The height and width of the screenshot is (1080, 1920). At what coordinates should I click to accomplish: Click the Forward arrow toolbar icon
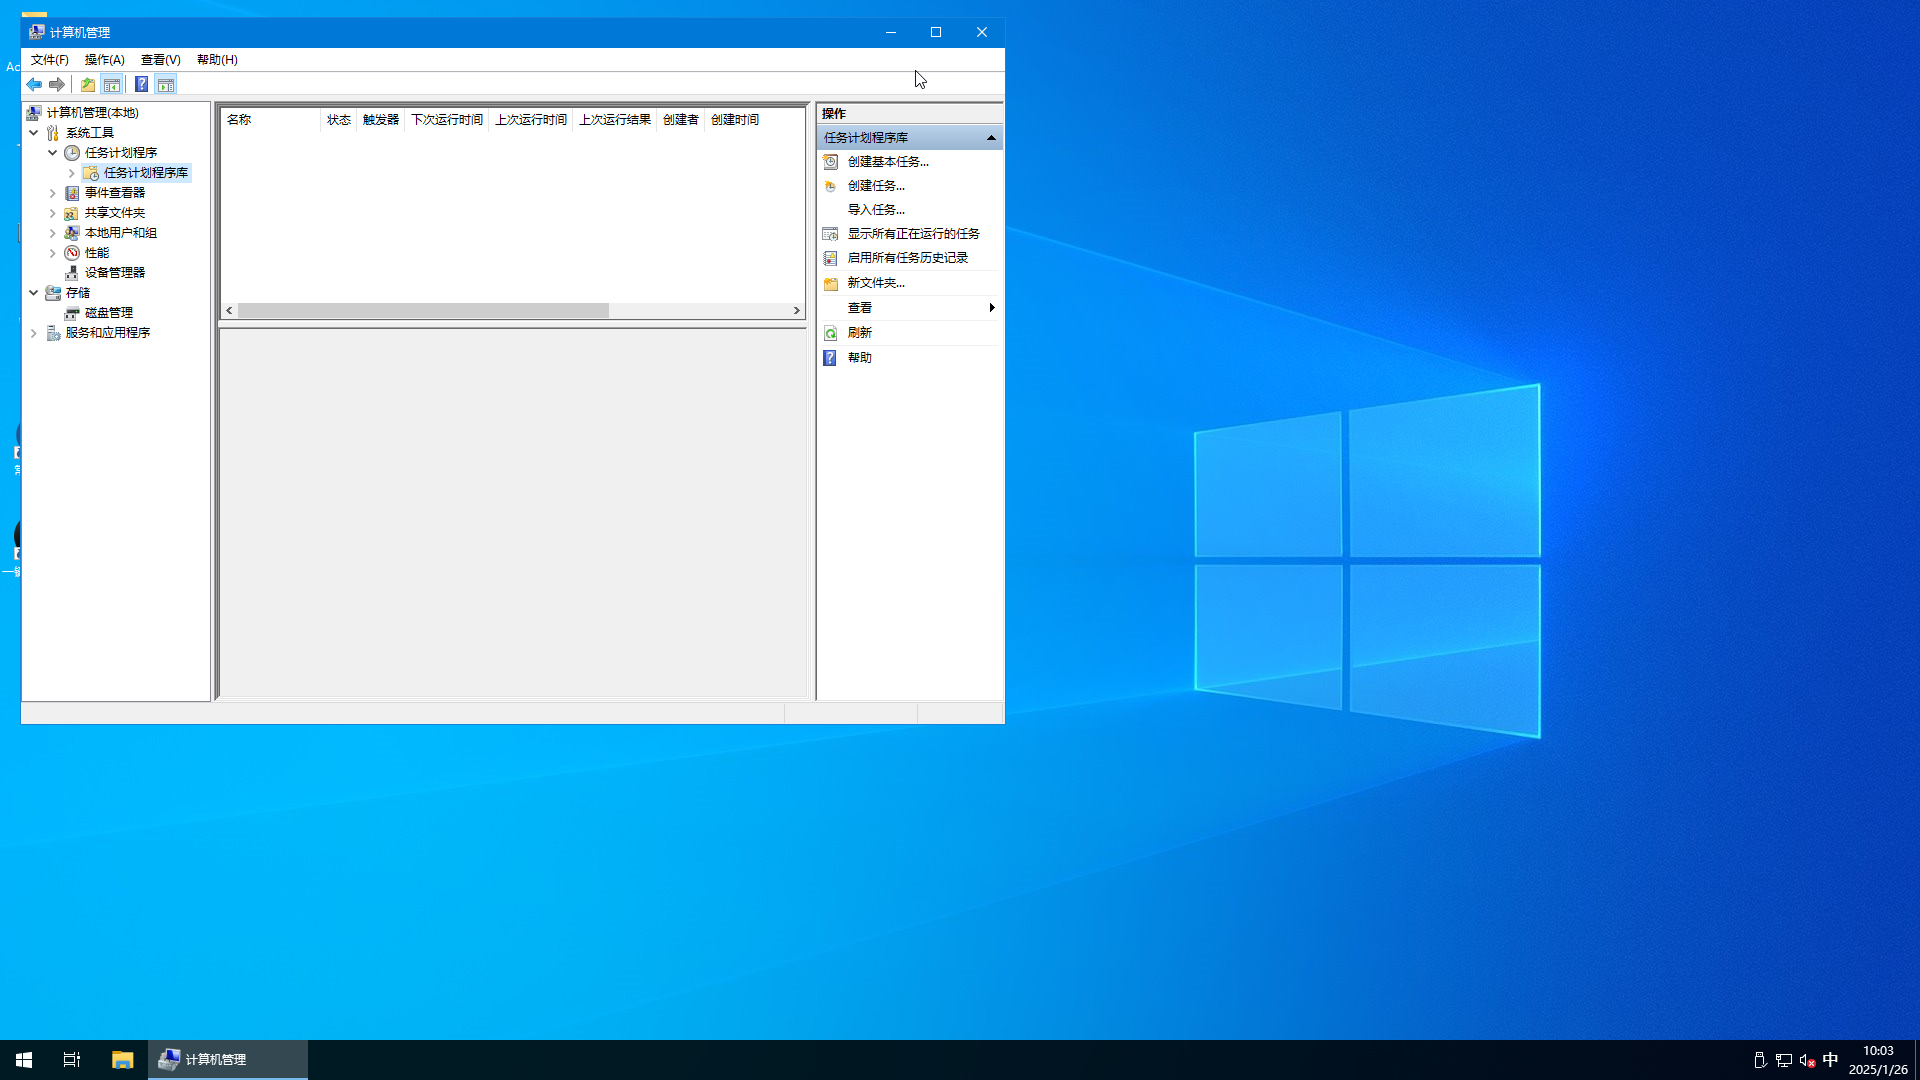57,85
